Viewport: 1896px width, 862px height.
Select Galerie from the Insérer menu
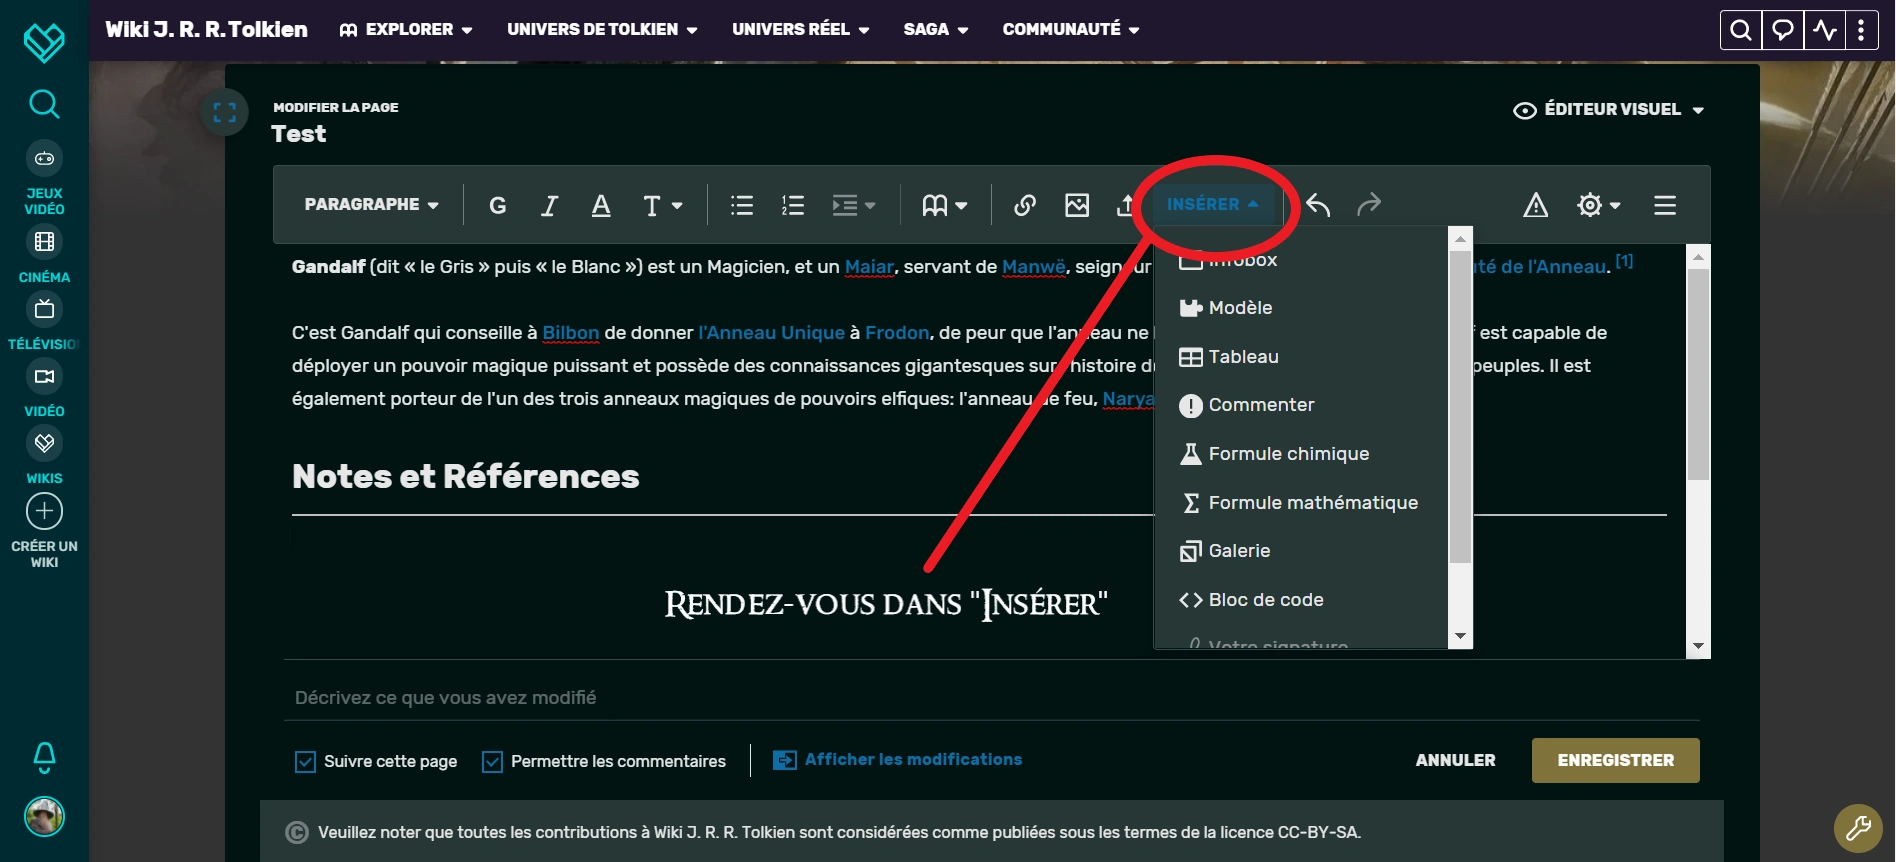point(1301,551)
